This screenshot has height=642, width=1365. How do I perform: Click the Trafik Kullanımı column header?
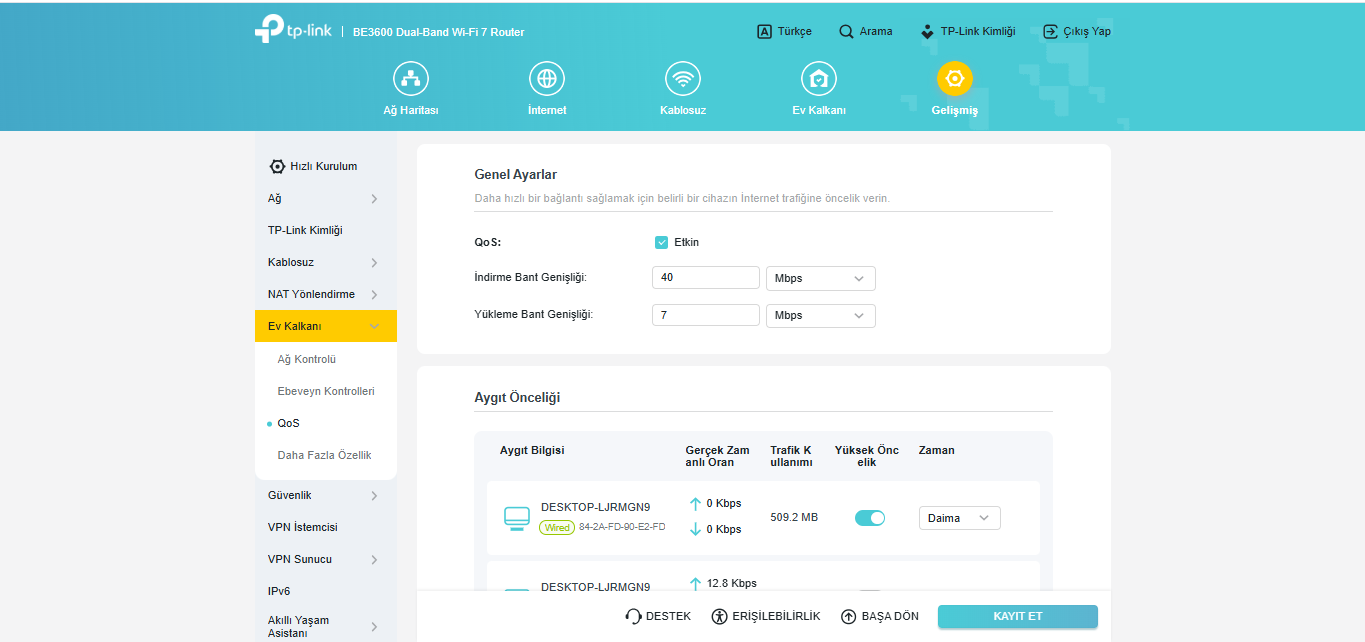click(x=791, y=456)
